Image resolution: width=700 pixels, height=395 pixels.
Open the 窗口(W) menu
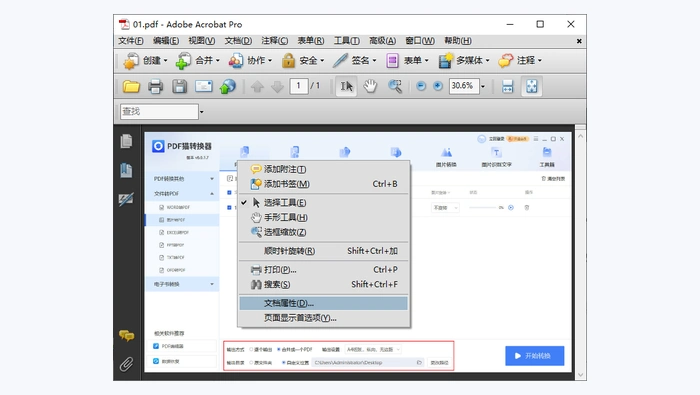(420, 41)
